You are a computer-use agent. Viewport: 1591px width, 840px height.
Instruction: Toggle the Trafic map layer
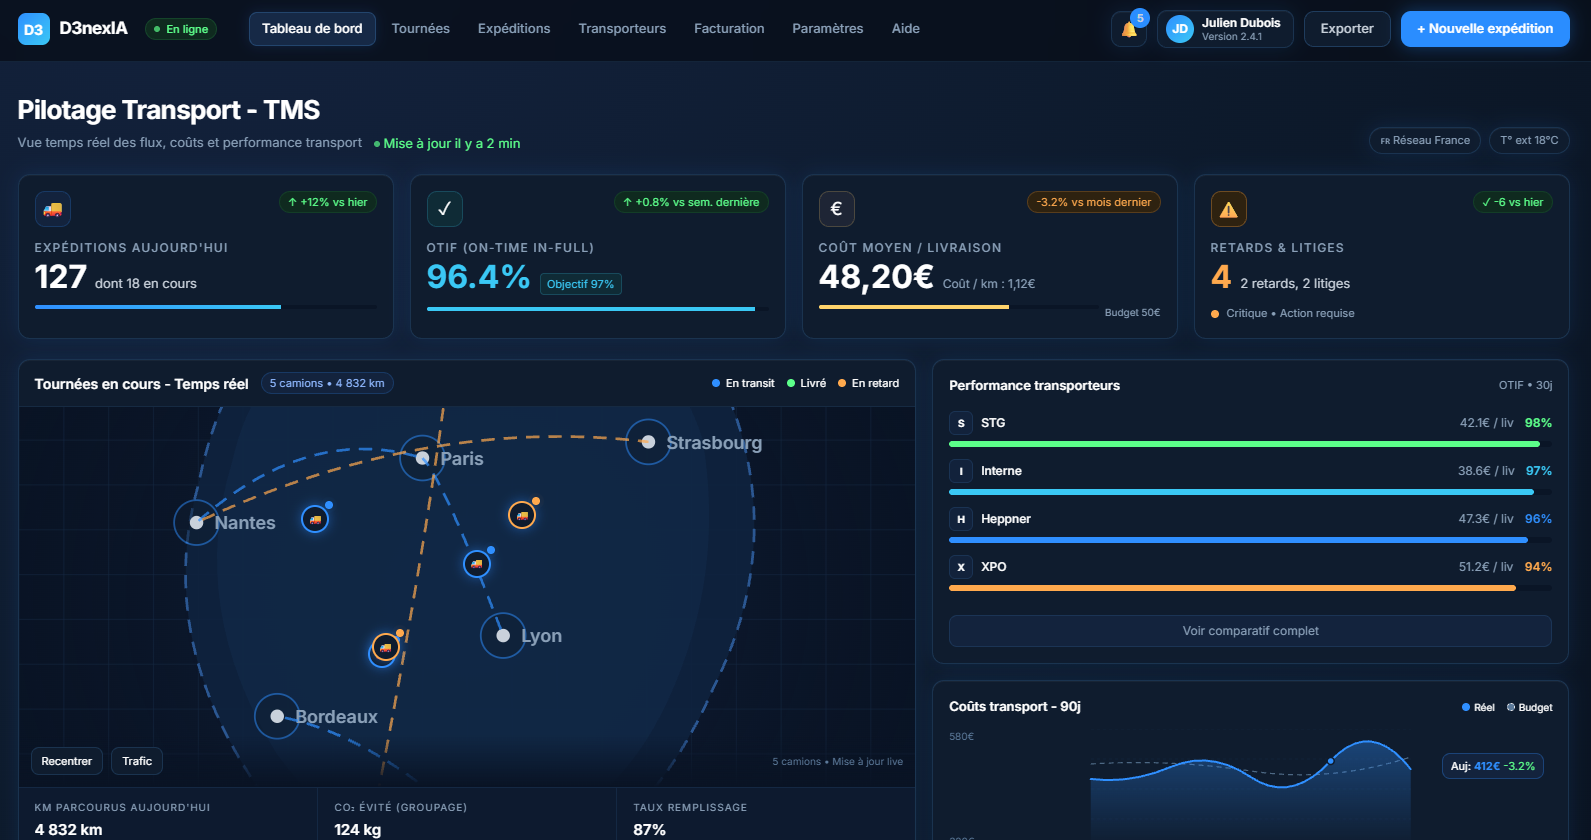tap(137, 761)
